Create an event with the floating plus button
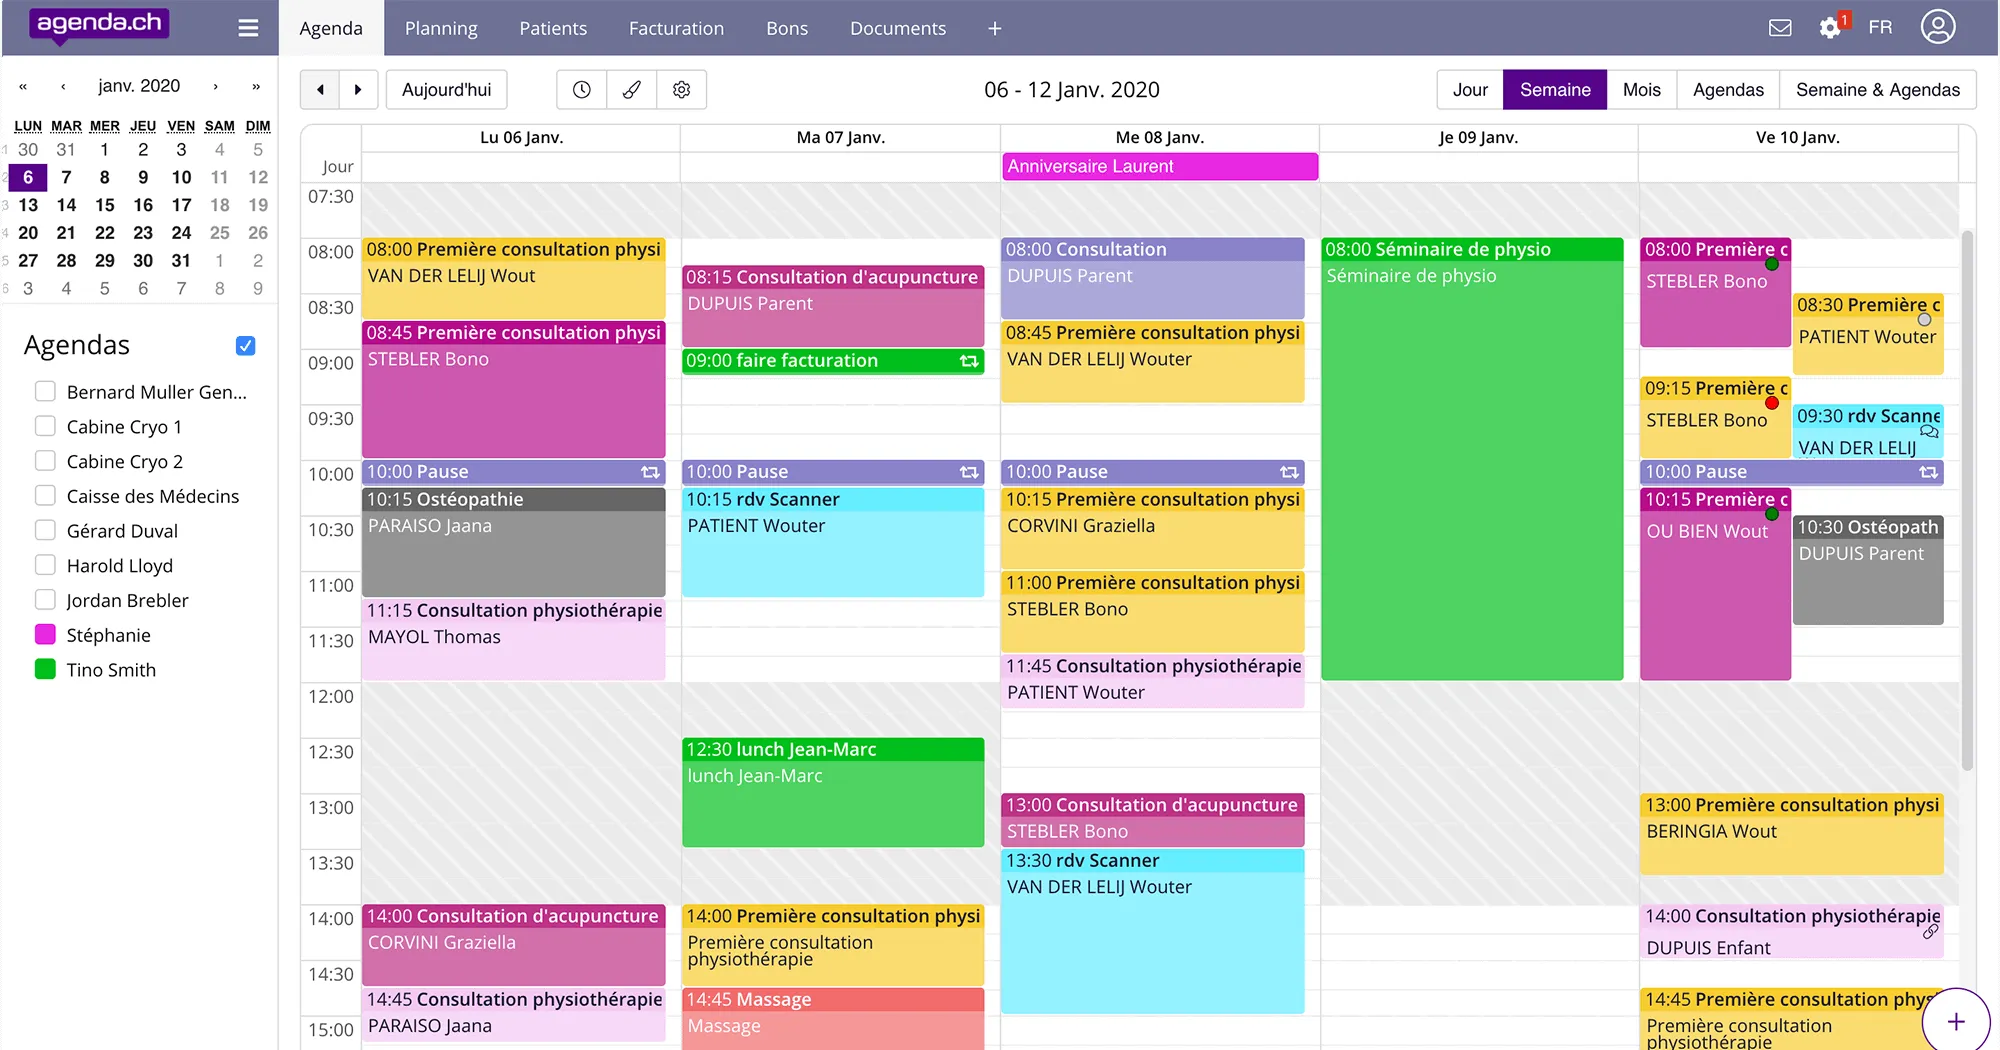 pos(1956,1021)
